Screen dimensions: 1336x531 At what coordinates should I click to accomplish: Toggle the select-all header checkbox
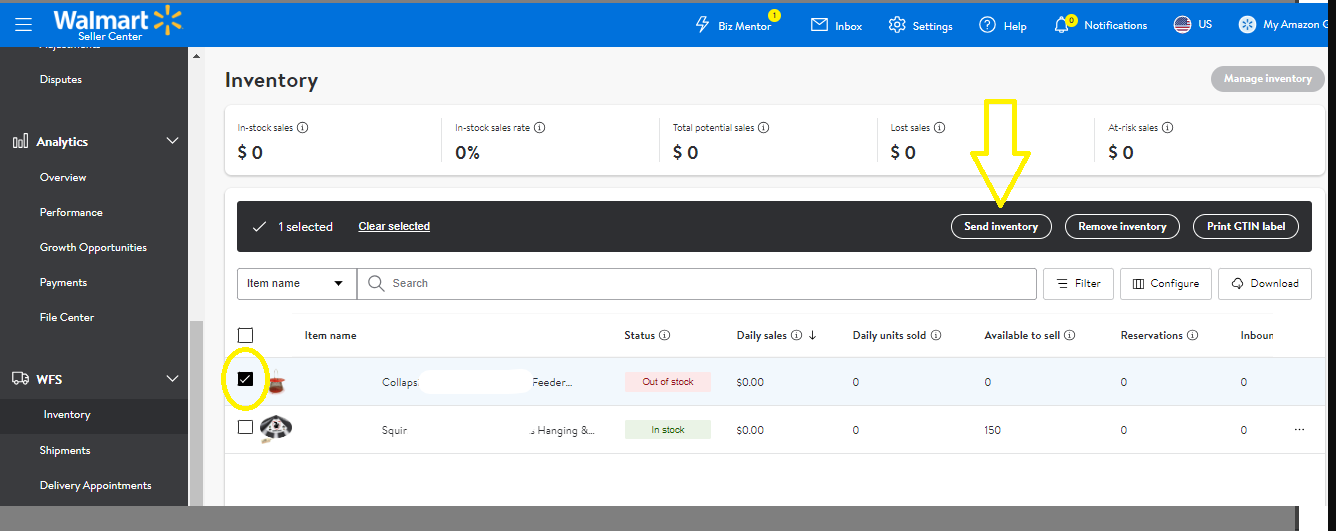246,335
